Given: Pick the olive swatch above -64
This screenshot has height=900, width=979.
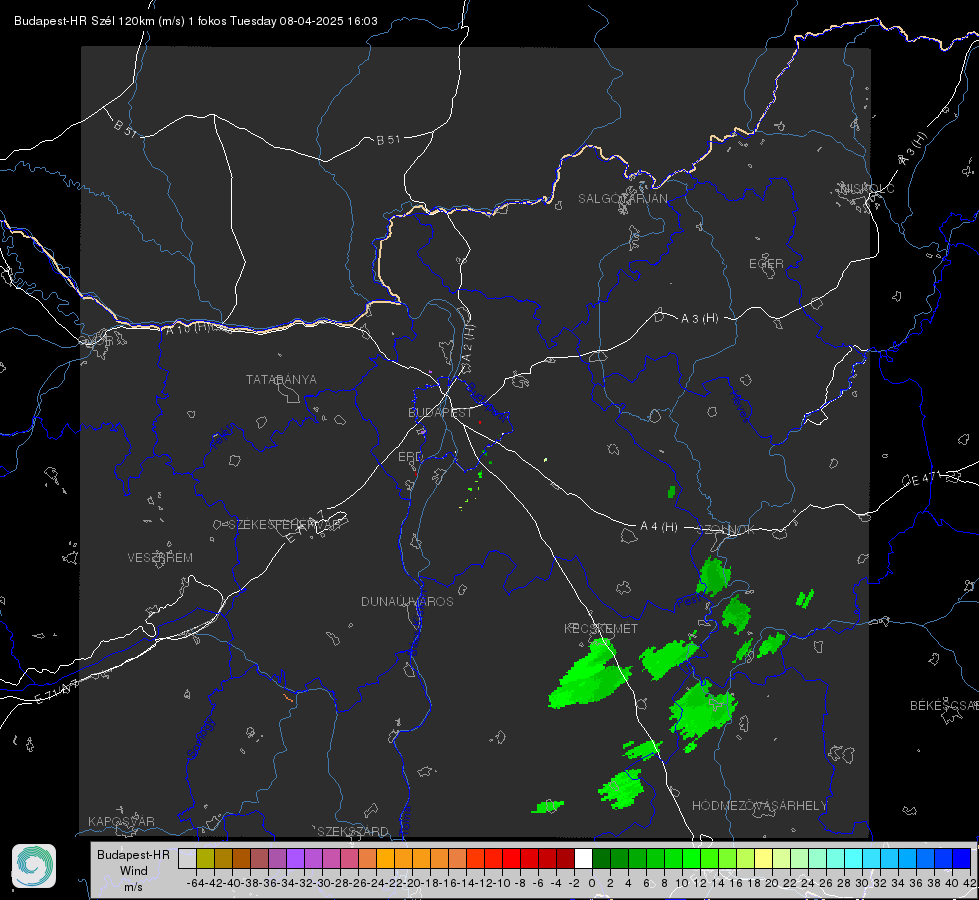Looking at the screenshot, I should coord(205,858).
